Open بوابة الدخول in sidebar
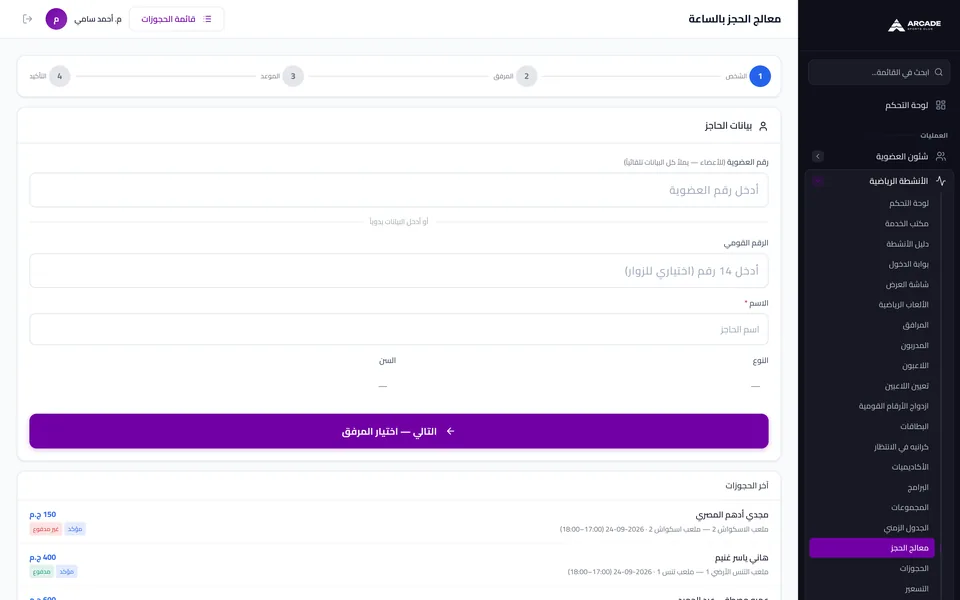This screenshot has width=960, height=600. click(909, 264)
